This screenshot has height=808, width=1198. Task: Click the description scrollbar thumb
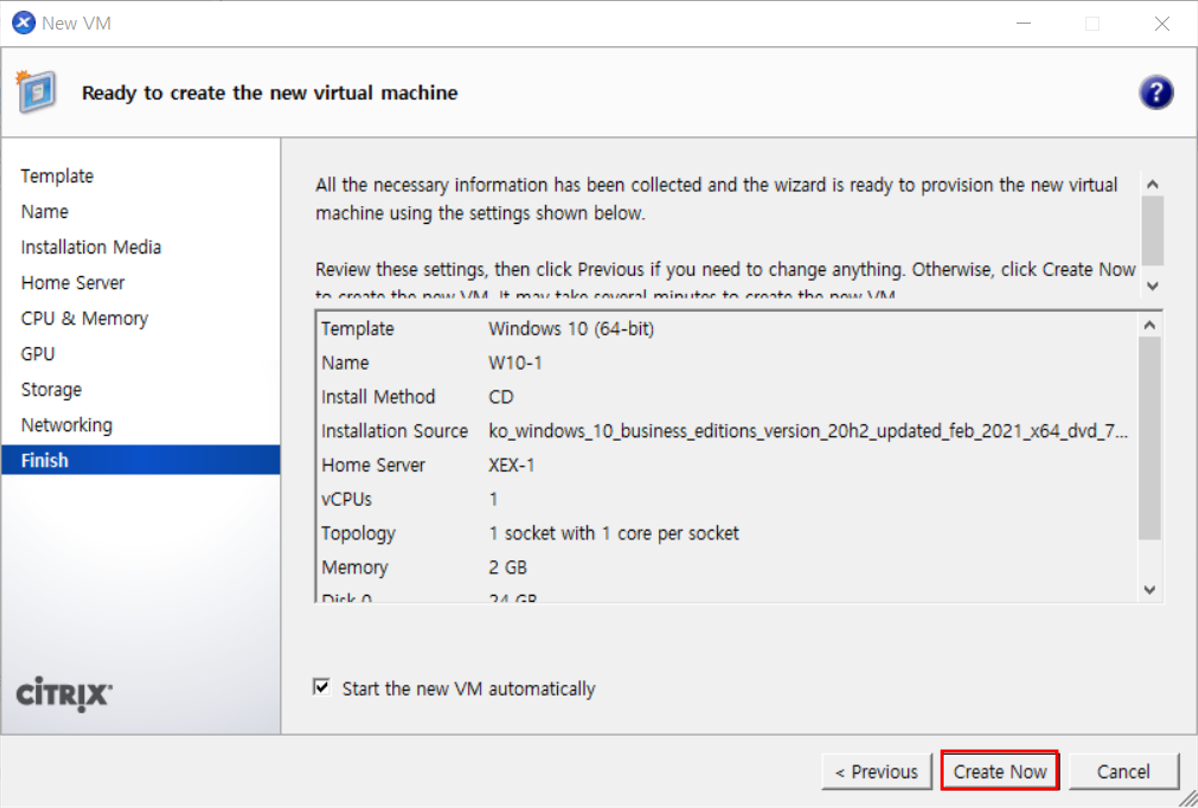[1153, 231]
